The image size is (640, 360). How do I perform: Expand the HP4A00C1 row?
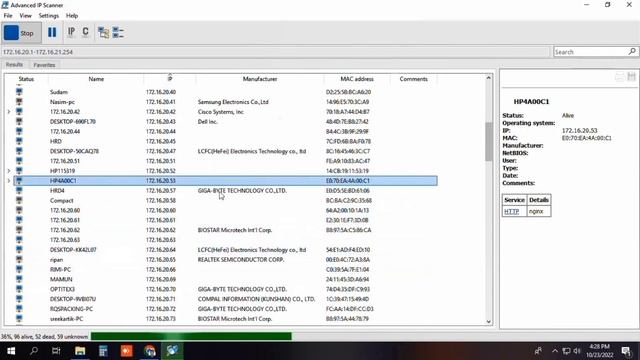(x=9, y=180)
